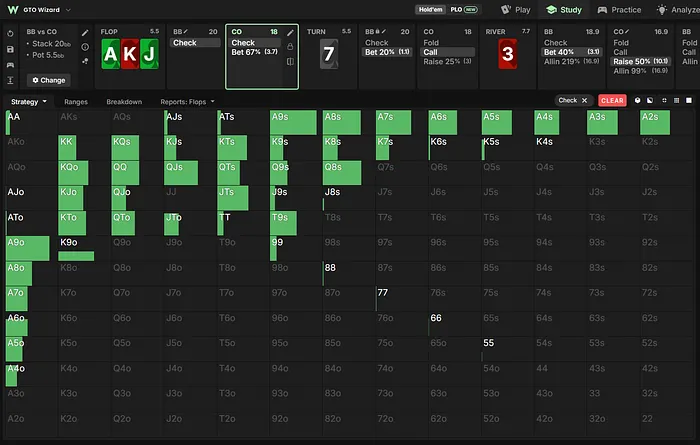
Task: Switch to the Breakdown tab
Action: pos(124,102)
